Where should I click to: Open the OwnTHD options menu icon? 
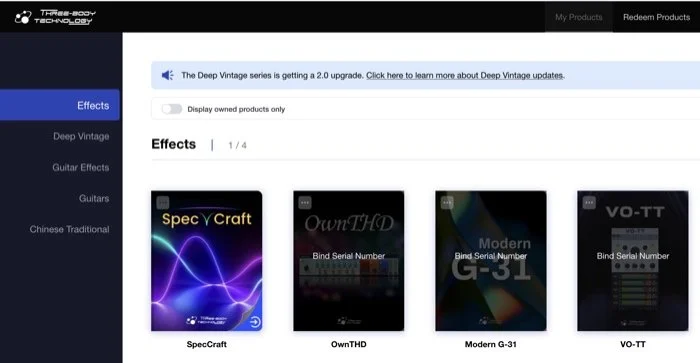coord(305,203)
